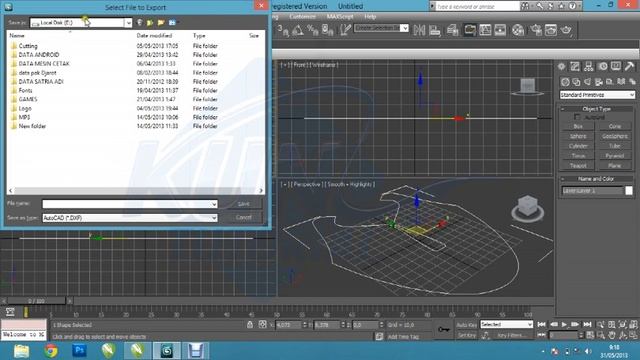The height and width of the screenshot is (360, 640).
Task: Click the Smooth + Highlights shading label
Action: [x=351, y=184]
